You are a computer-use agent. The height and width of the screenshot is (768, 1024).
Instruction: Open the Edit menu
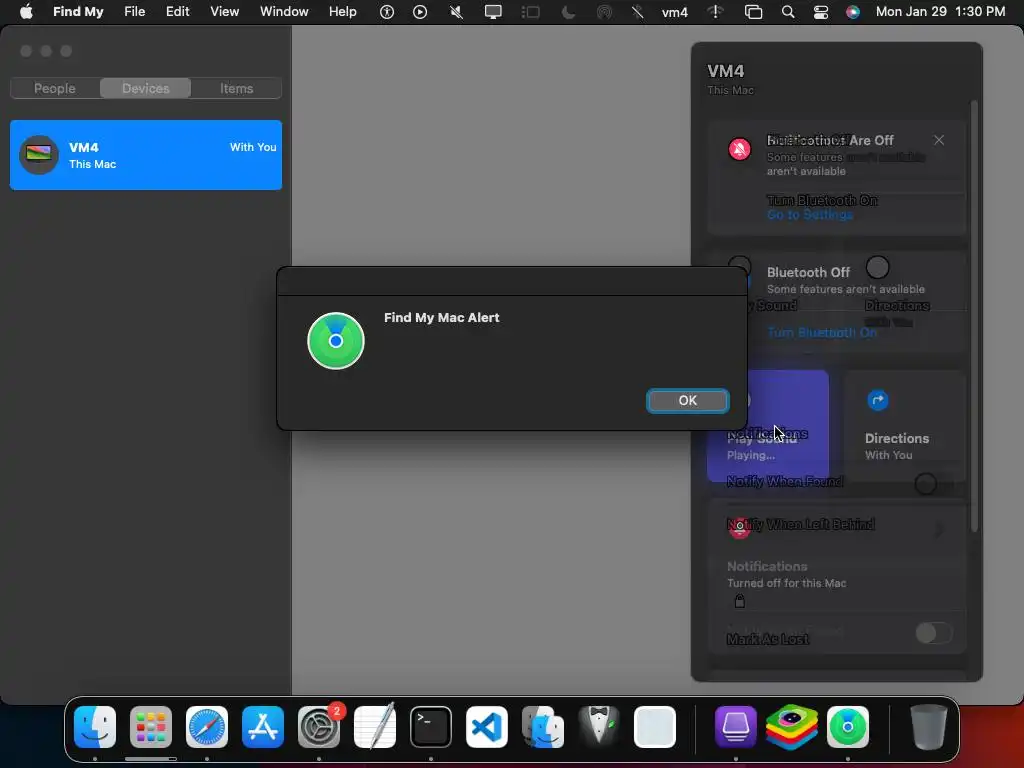tap(177, 12)
